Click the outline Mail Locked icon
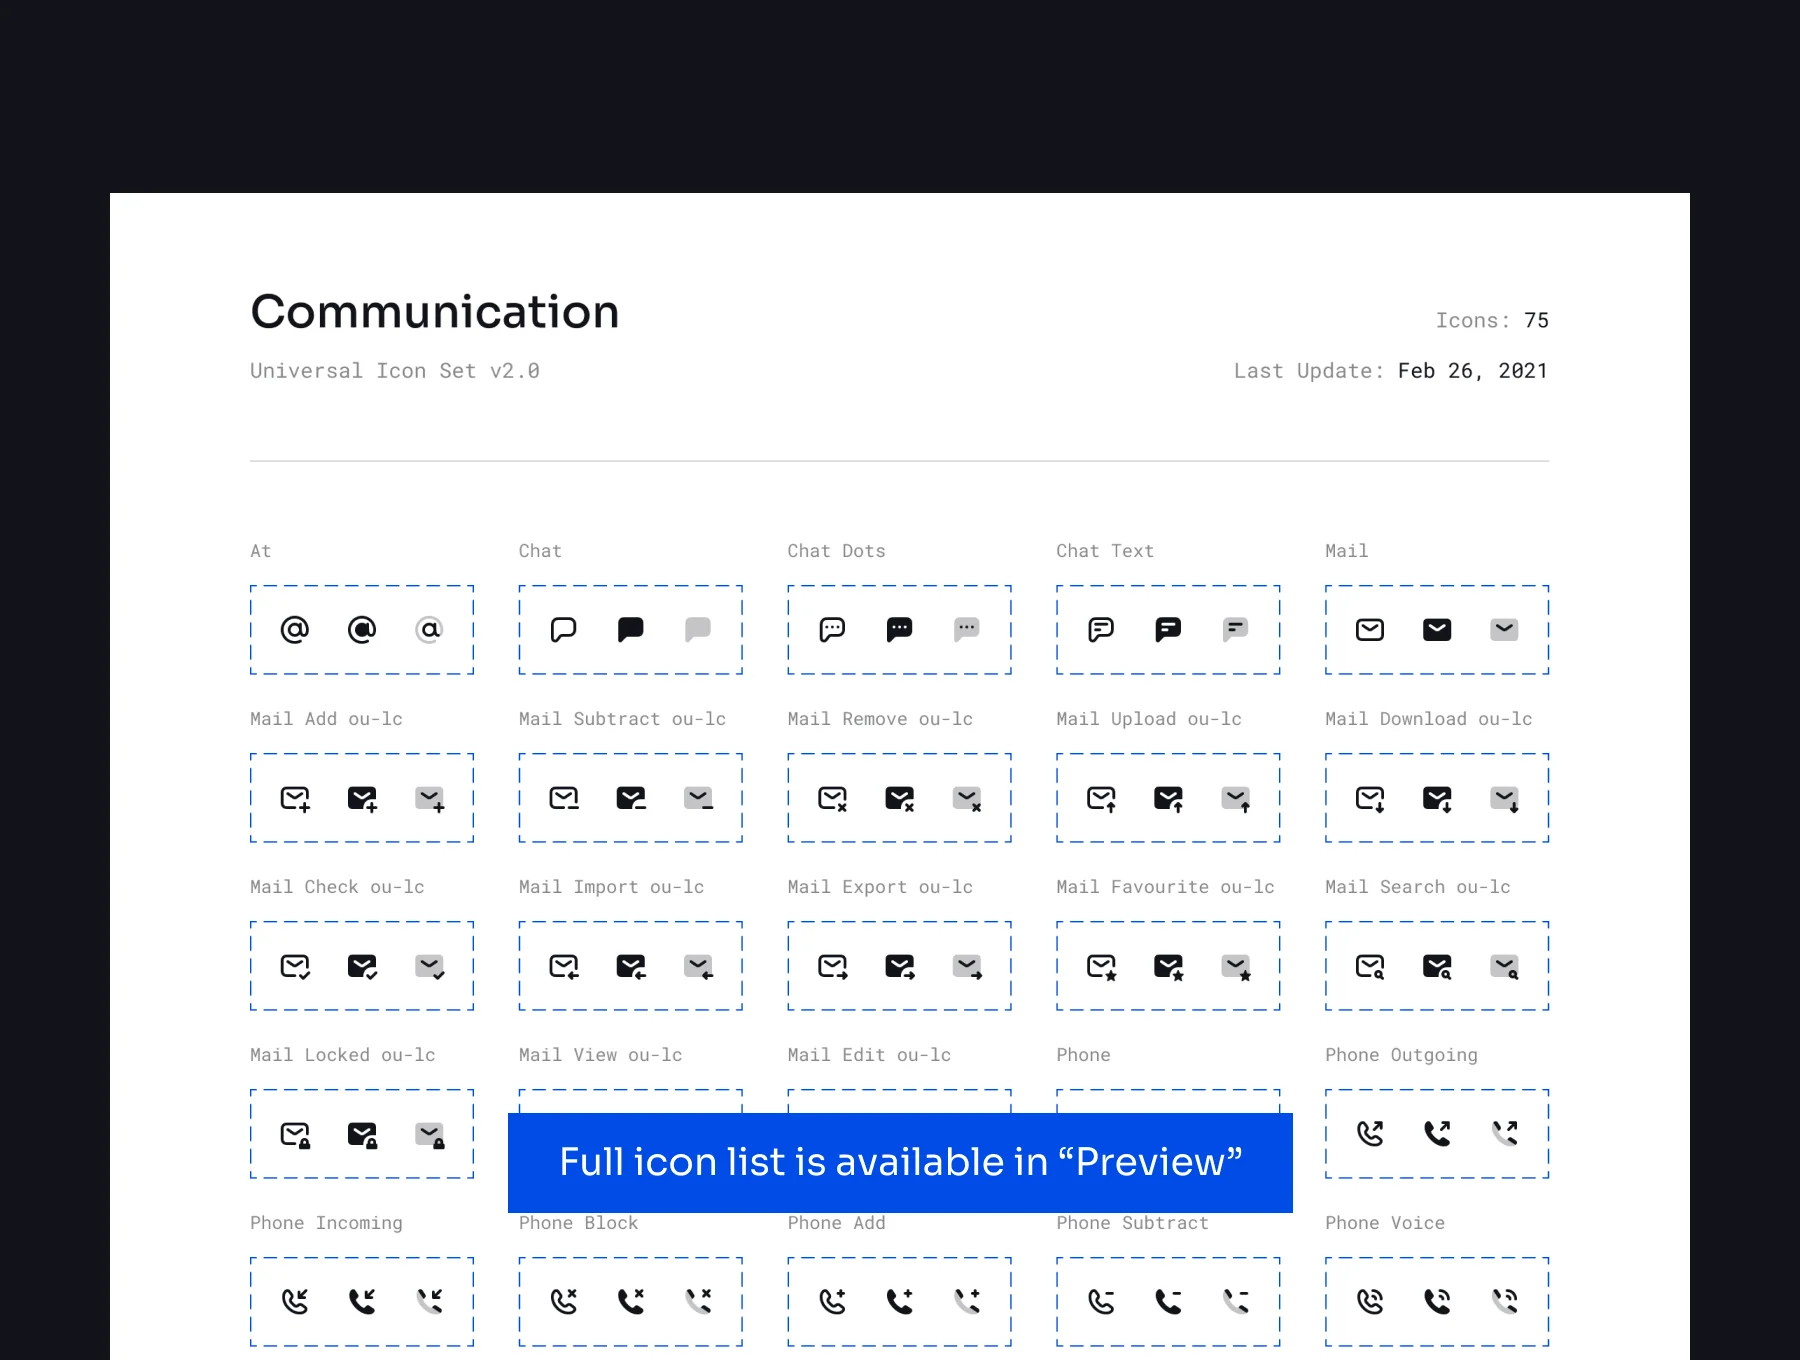The height and width of the screenshot is (1360, 1800). (x=295, y=1134)
